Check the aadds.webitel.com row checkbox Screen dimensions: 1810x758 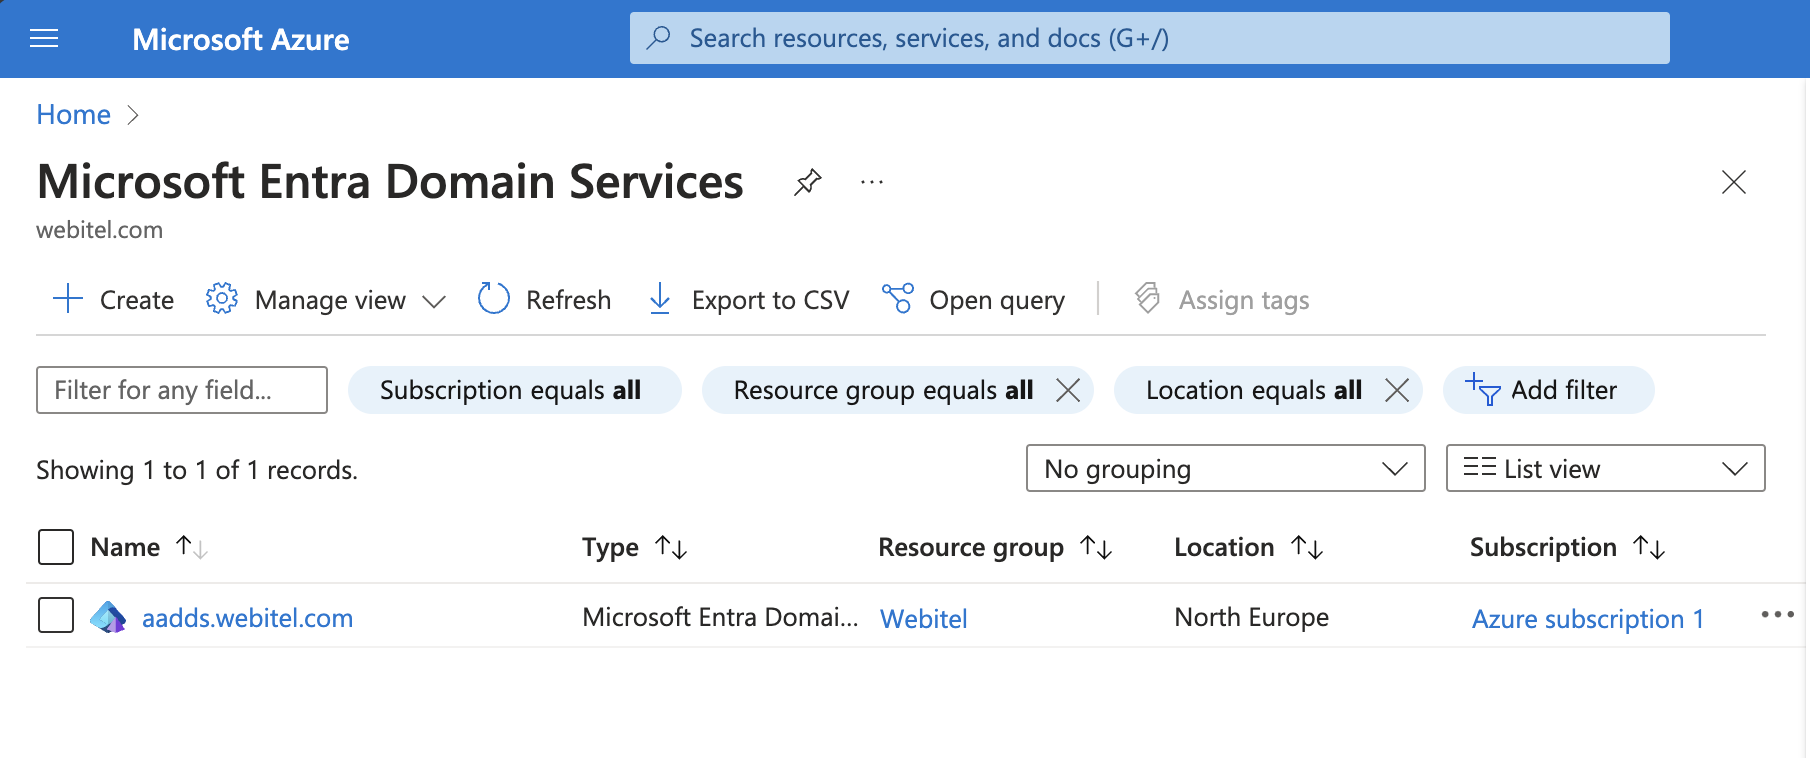pyautogui.click(x=56, y=615)
